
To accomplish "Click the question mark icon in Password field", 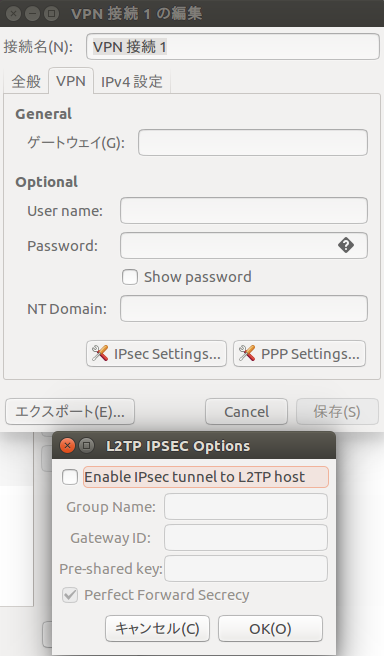I will click(x=346, y=246).
